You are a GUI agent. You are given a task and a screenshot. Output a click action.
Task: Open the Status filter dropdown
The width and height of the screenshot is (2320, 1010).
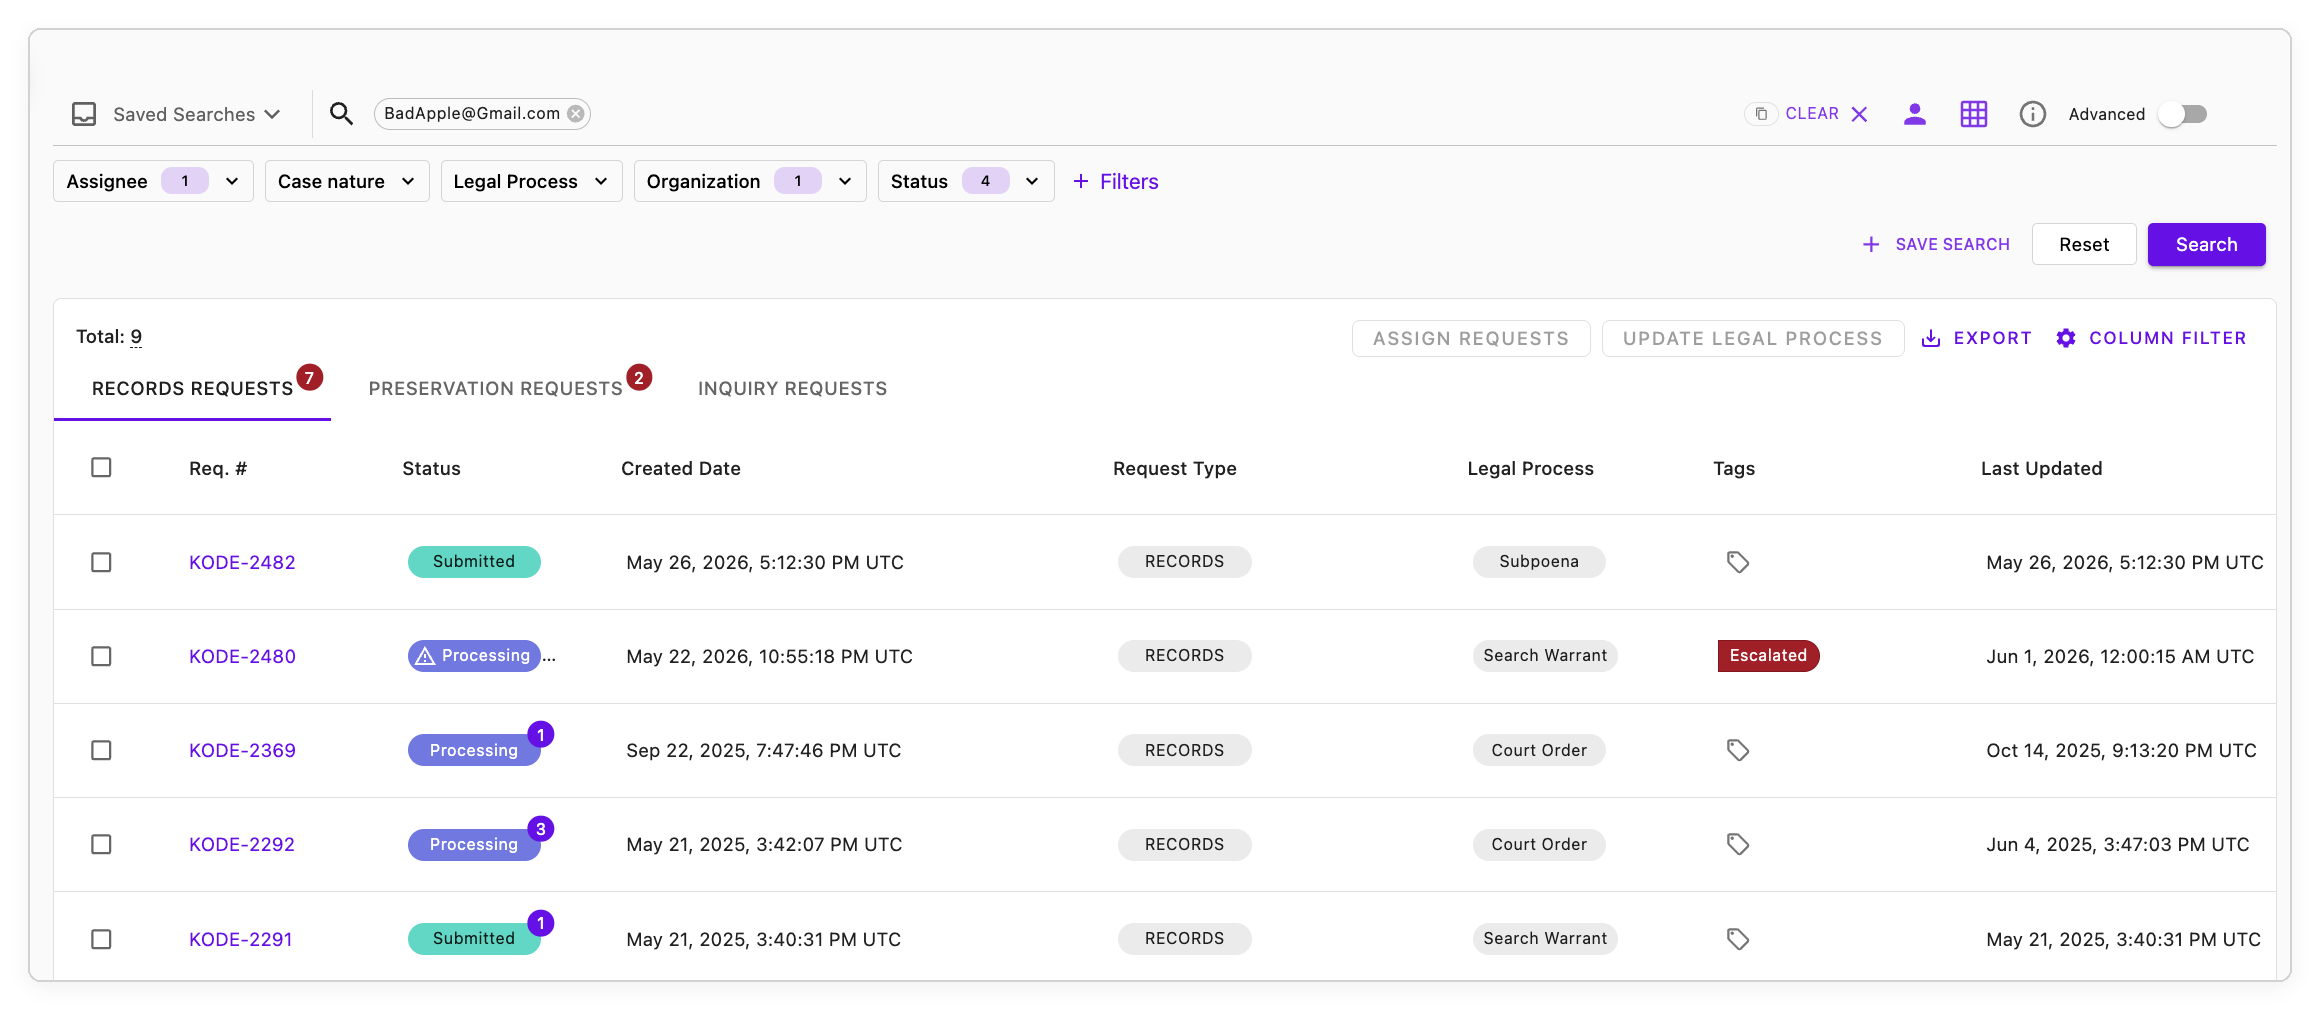click(966, 181)
